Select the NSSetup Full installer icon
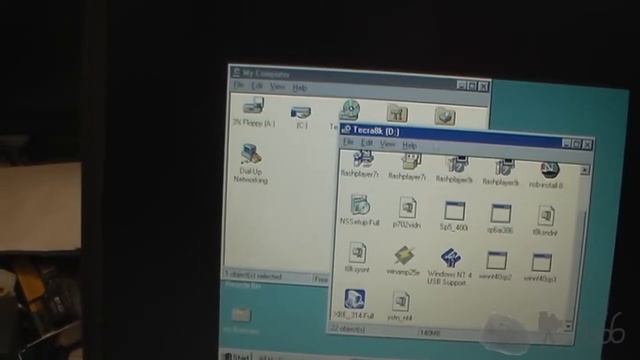The image size is (640, 360). click(360, 204)
